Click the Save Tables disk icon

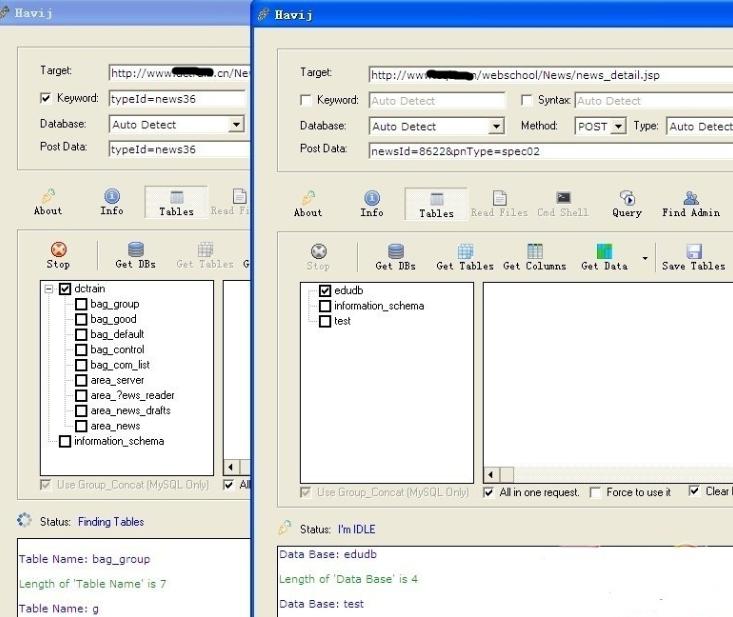point(694,251)
